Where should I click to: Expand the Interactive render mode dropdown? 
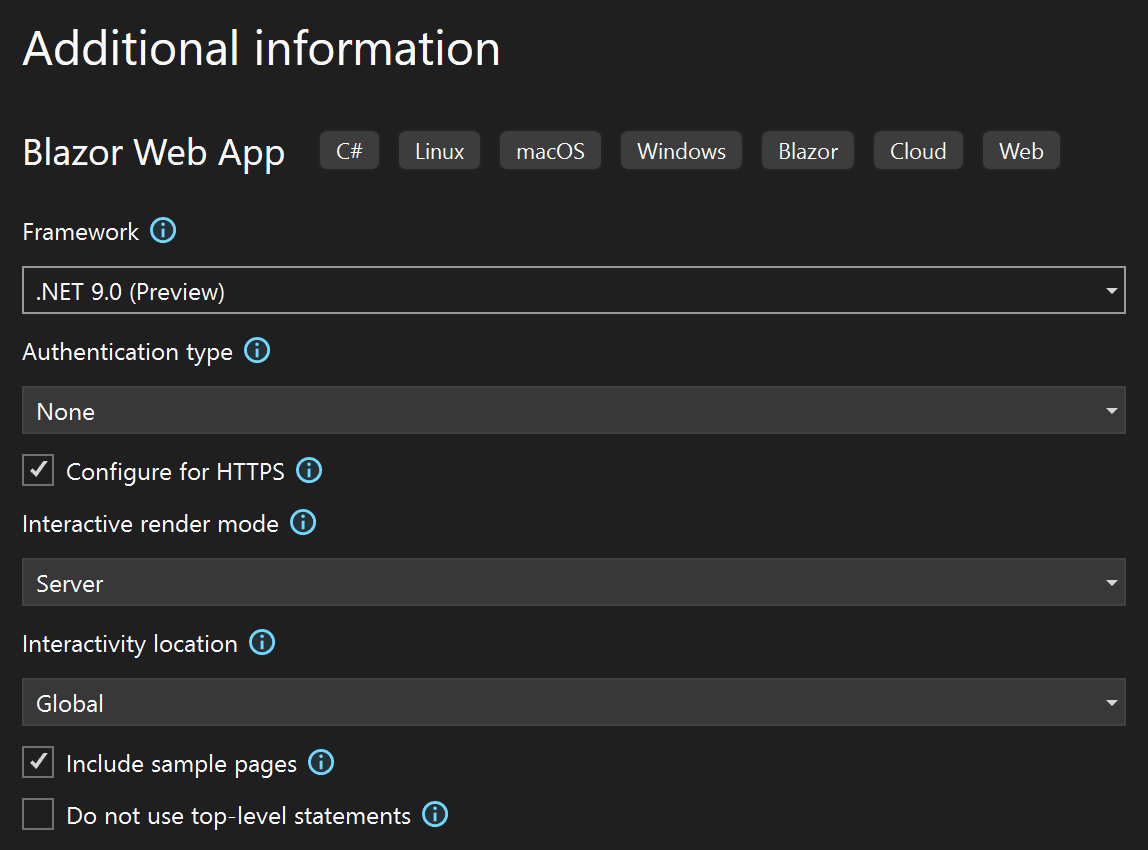click(574, 583)
